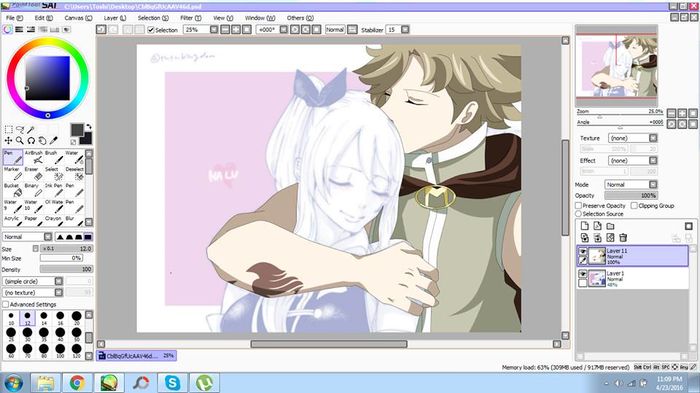Click the foreground color swatch
Screen dimensions: 700x393
coord(77,130)
